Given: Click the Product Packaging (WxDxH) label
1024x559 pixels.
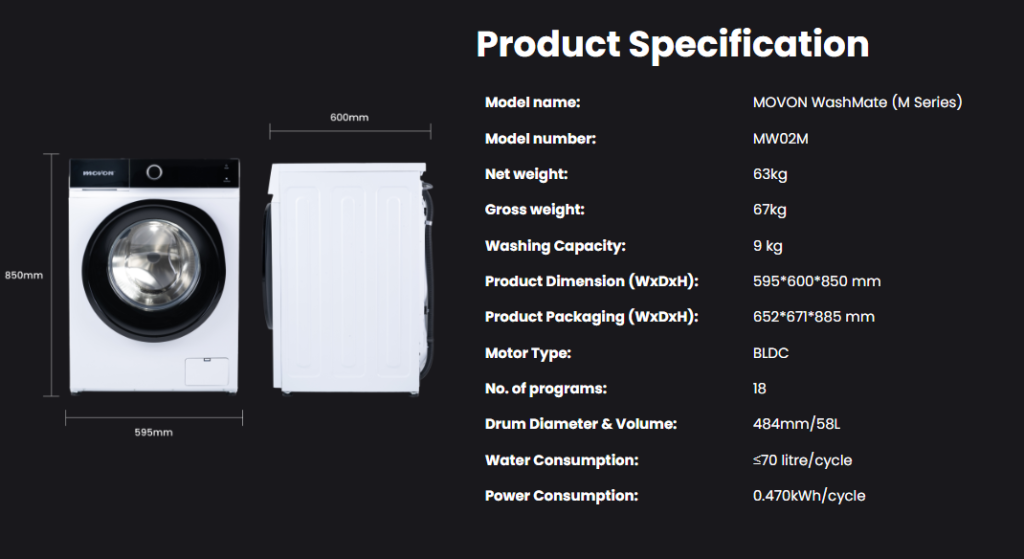Looking at the screenshot, I should 591,317.
